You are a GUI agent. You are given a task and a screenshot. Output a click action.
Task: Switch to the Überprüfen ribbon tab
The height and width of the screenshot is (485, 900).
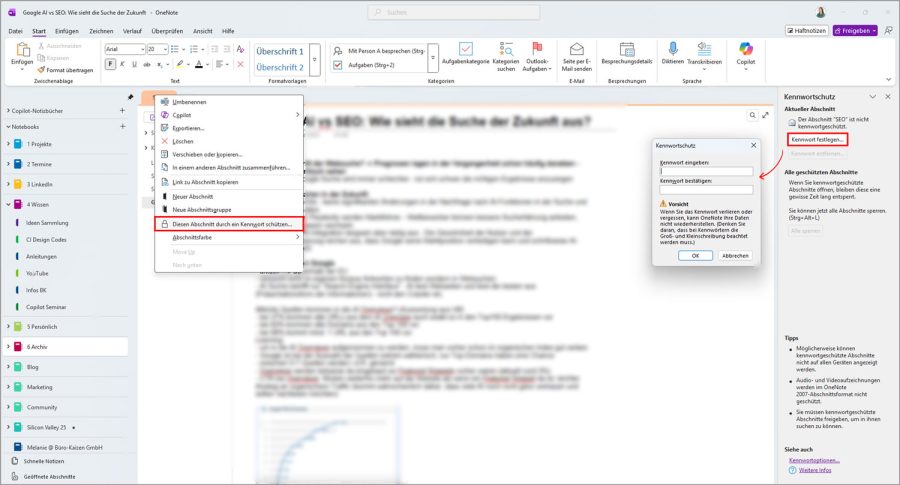point(167,31)
